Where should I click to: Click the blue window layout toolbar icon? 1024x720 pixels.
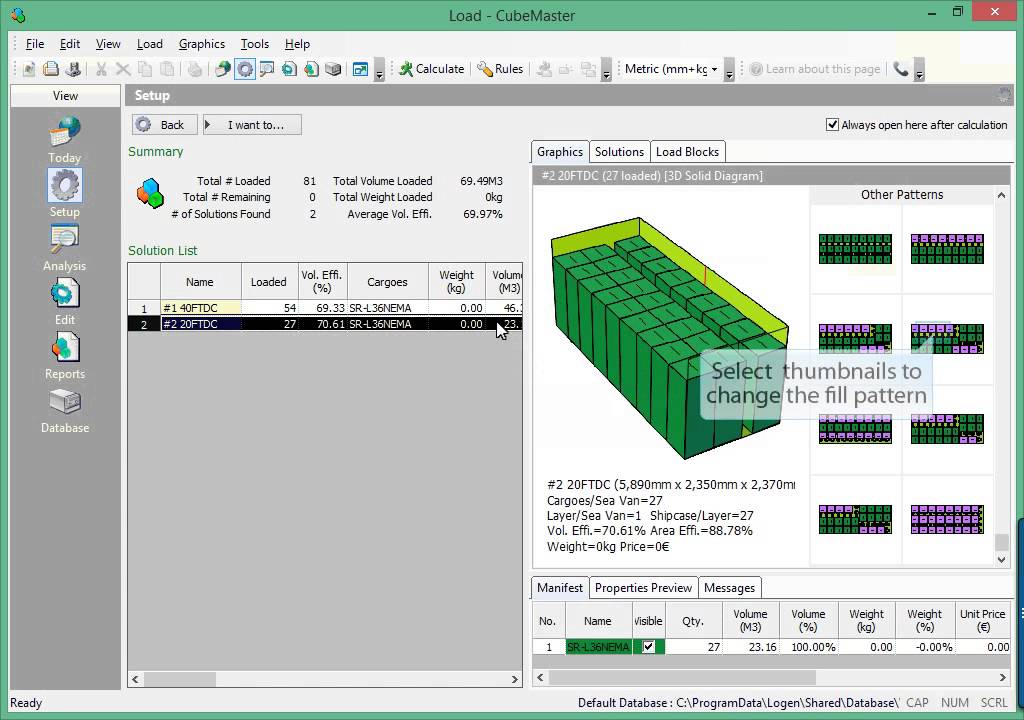point(360,69)
